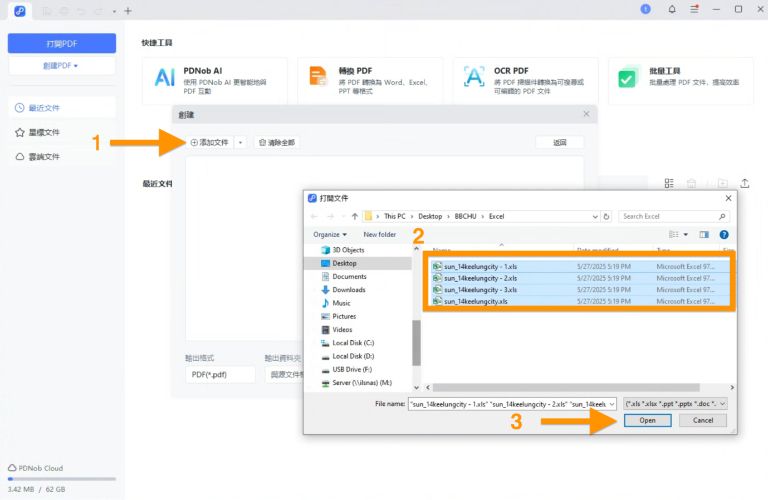Select USB Drive (F:) in tree
The image size is (768, 500).
352,369
